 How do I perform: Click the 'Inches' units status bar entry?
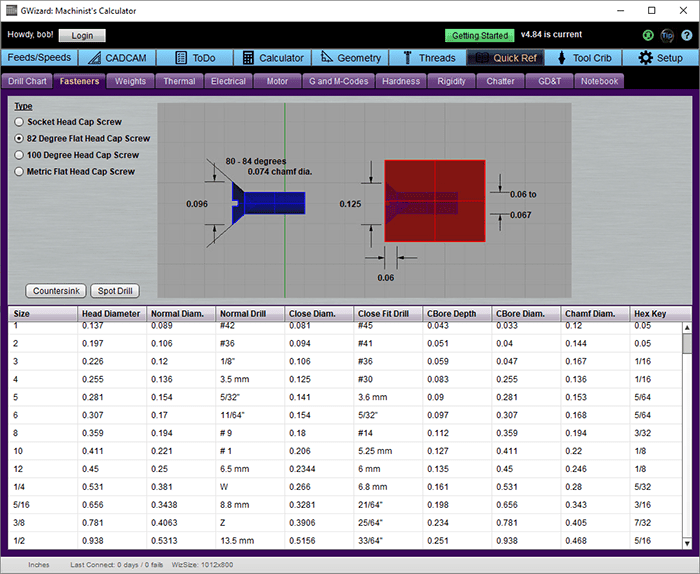pyautogui.click(x=39, y=565)
